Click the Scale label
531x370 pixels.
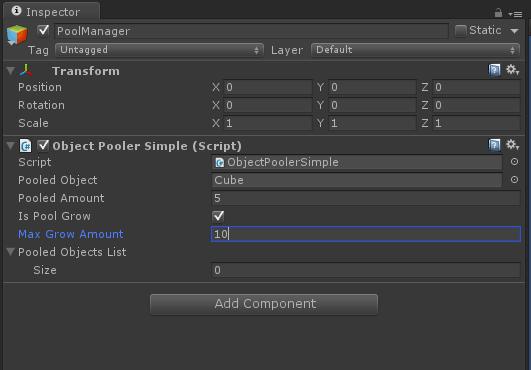click(33, 123)
